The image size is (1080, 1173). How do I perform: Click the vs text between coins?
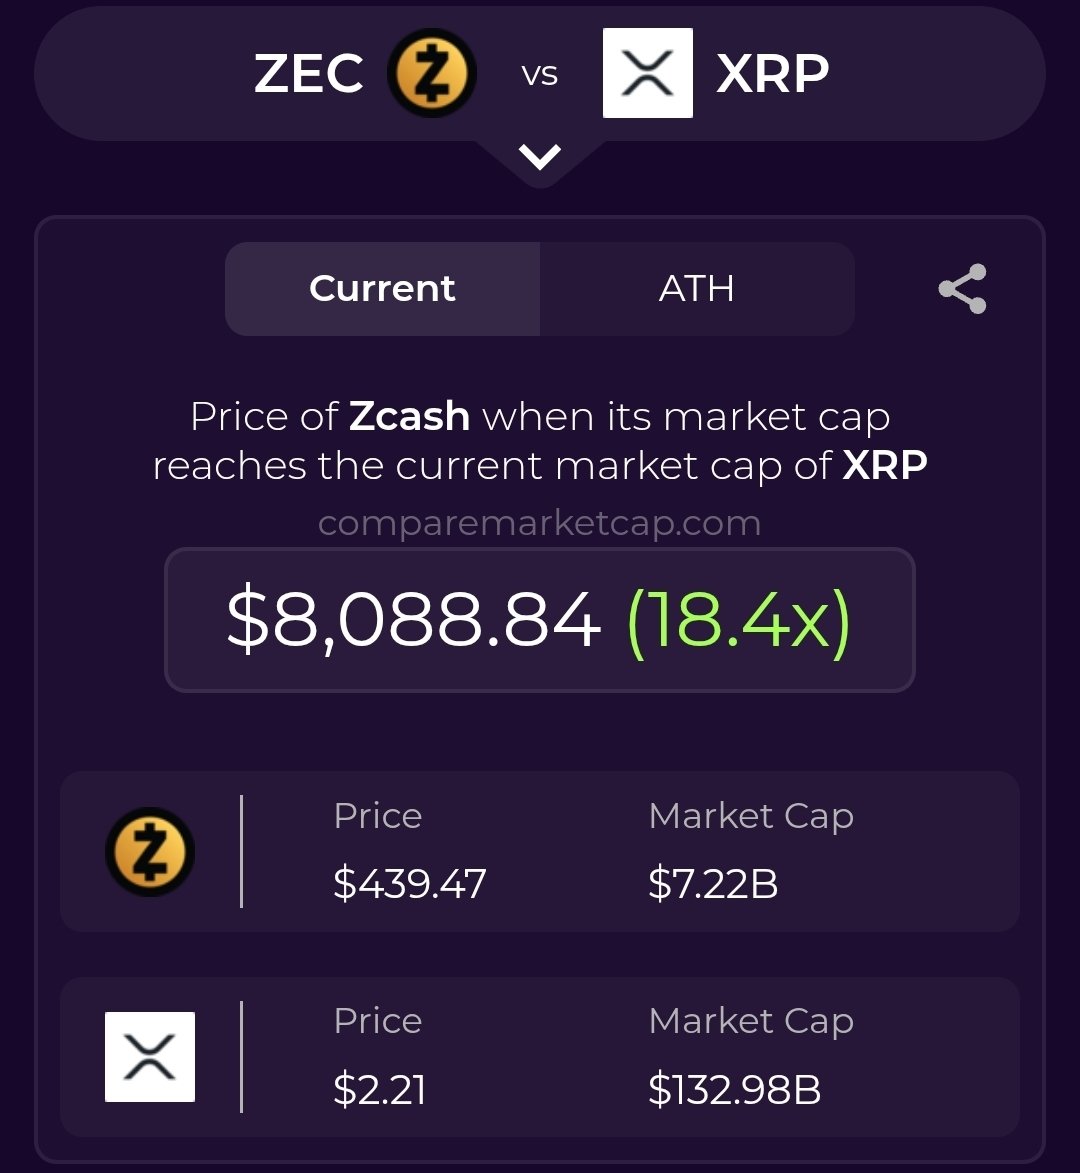point(540,75)
